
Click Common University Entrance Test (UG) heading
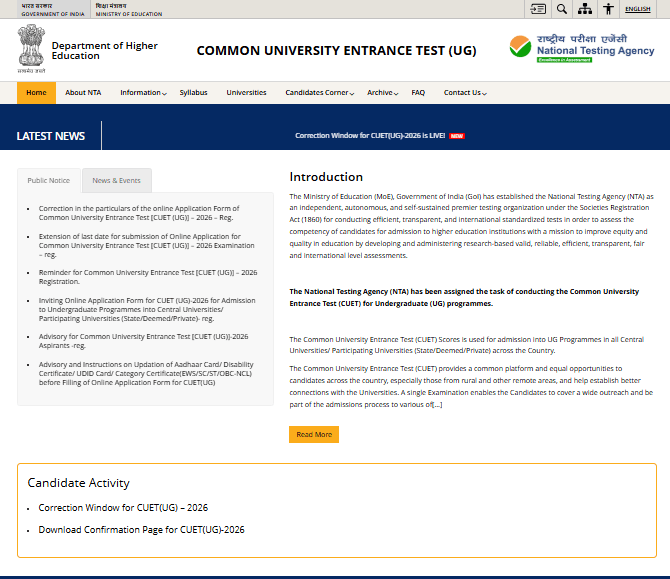[x=336, y=50]
